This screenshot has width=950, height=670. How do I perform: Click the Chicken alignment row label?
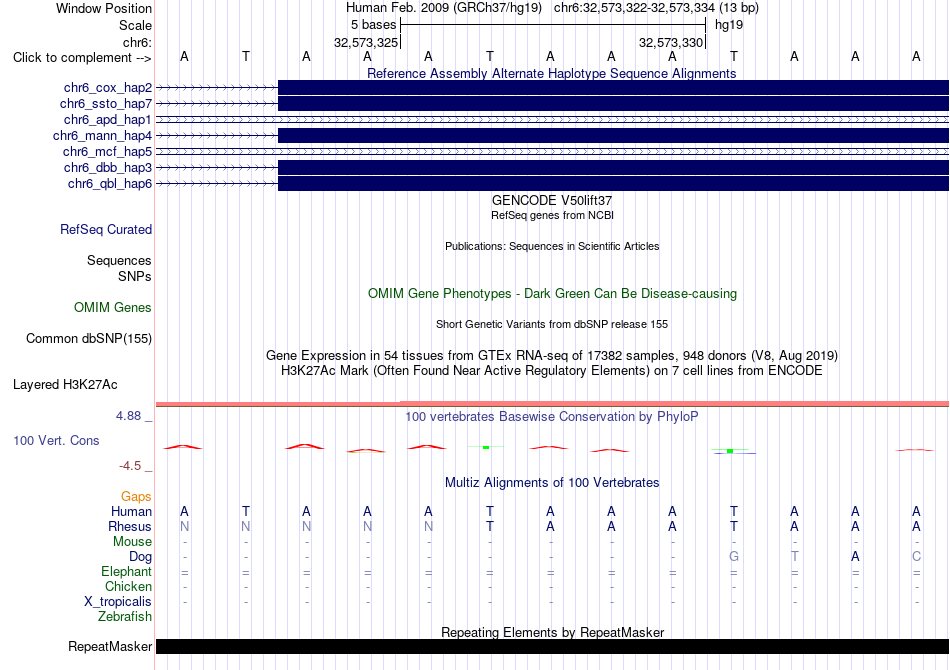(128, 586)
